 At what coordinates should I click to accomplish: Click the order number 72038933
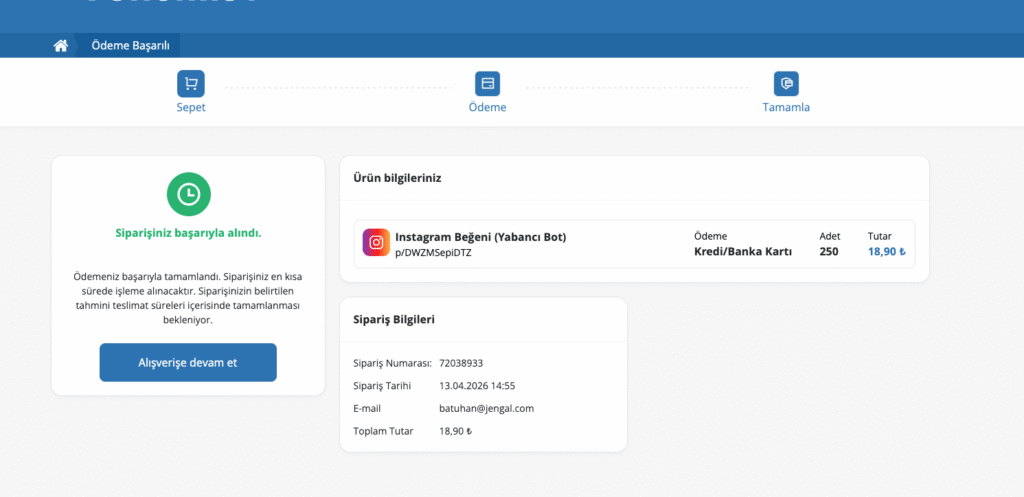click(x=461, y=363)
